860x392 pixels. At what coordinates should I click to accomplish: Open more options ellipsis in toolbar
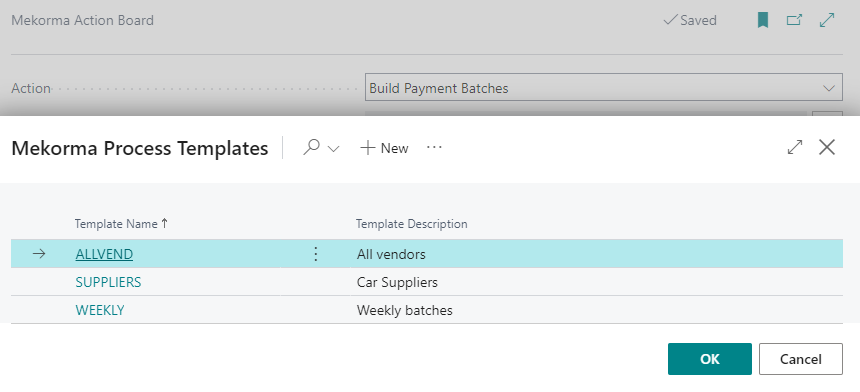[x=434, y=147]
